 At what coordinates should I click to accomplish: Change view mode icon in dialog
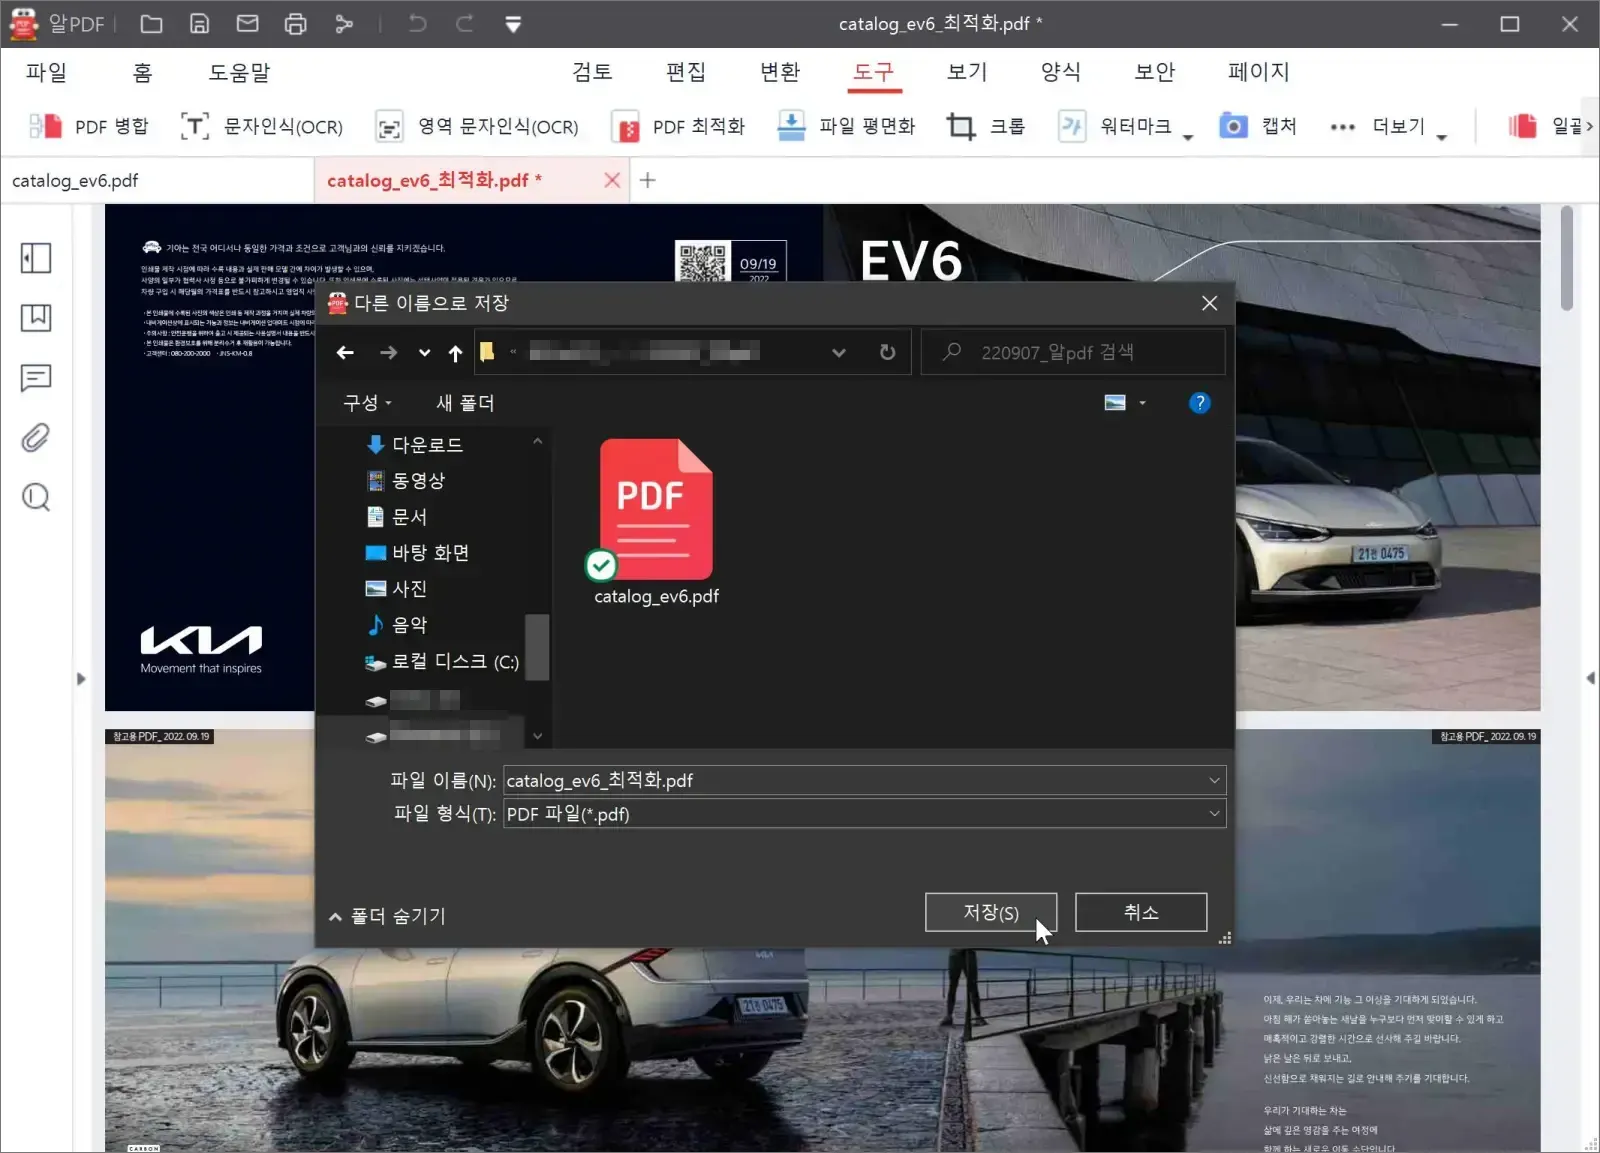tap(1115, 403)
